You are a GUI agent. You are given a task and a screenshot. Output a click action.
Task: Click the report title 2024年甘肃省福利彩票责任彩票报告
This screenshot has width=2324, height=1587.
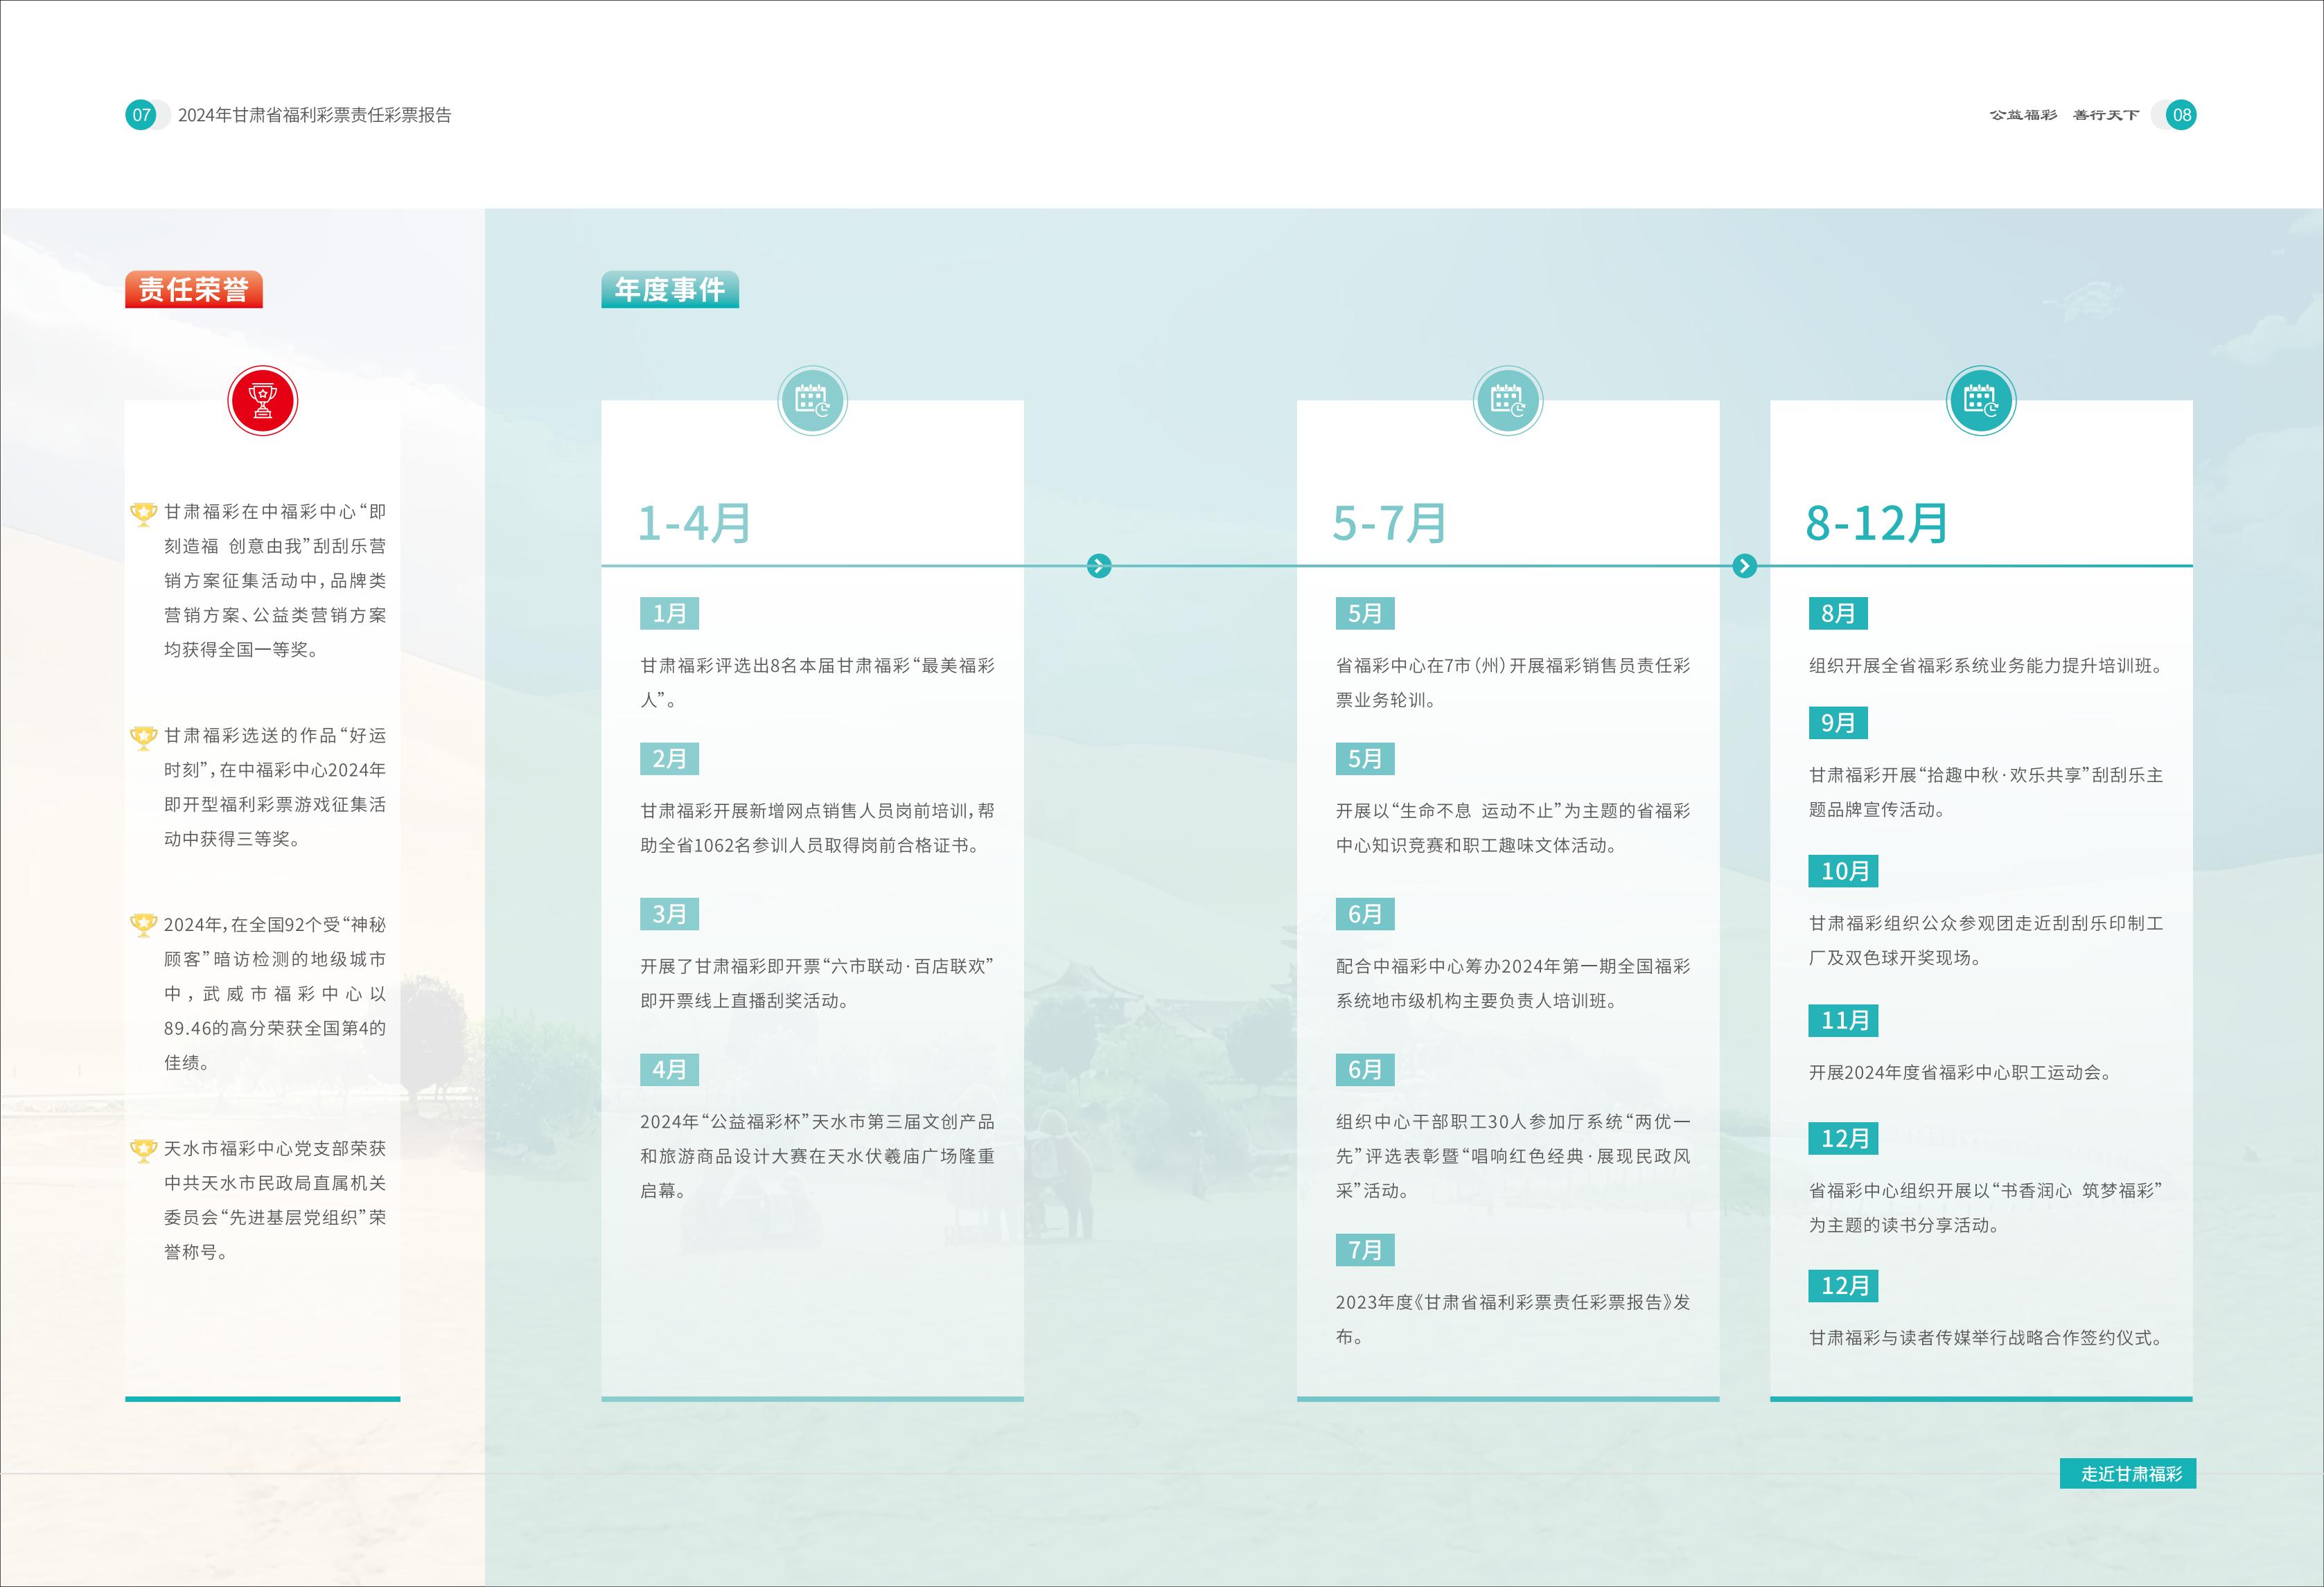[314, 115]
